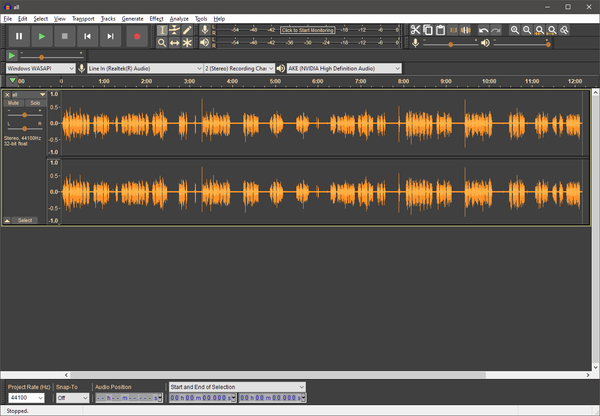Click the 'Click to Start Monitoring' meter
The width and height of the screenshot is (600, 416).
(x=308, y=30)
